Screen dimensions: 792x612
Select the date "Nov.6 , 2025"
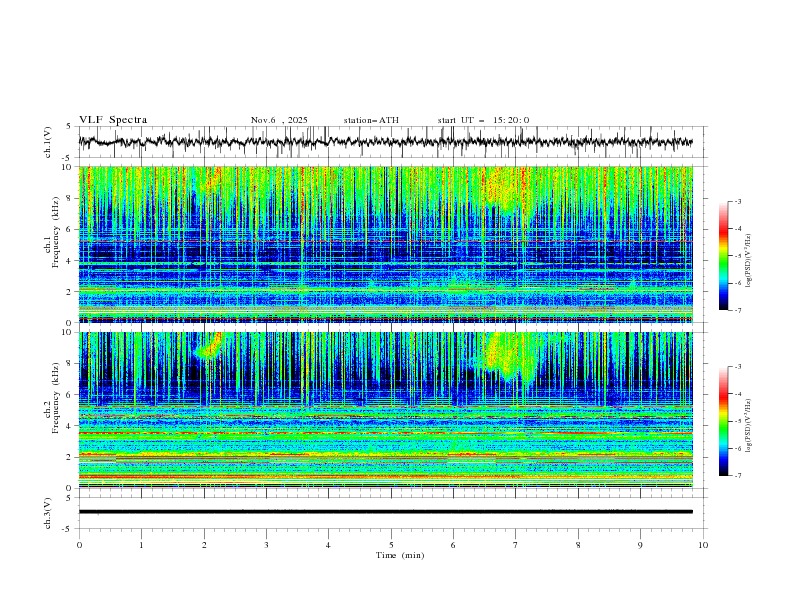[x=279, y=120]
